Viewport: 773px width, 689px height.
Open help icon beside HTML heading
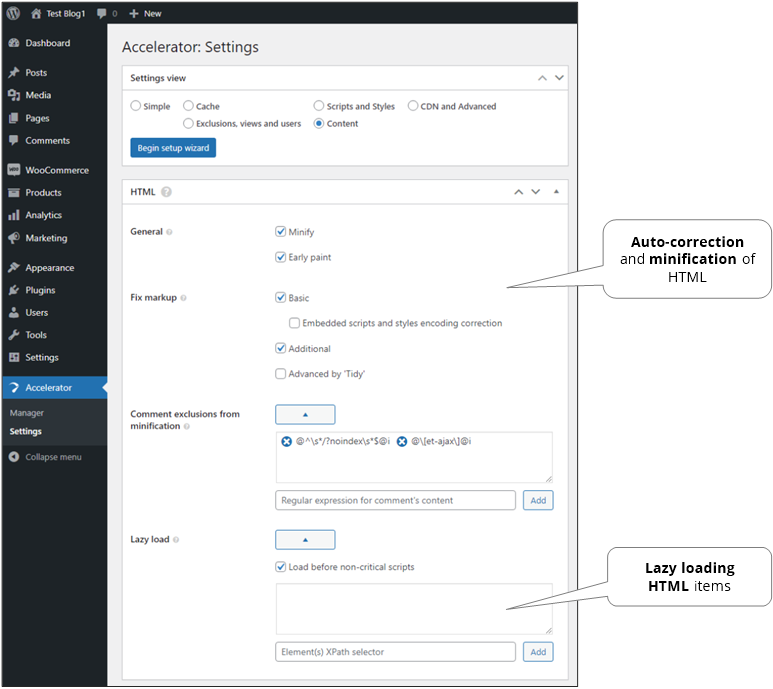[x=167, y=192]
